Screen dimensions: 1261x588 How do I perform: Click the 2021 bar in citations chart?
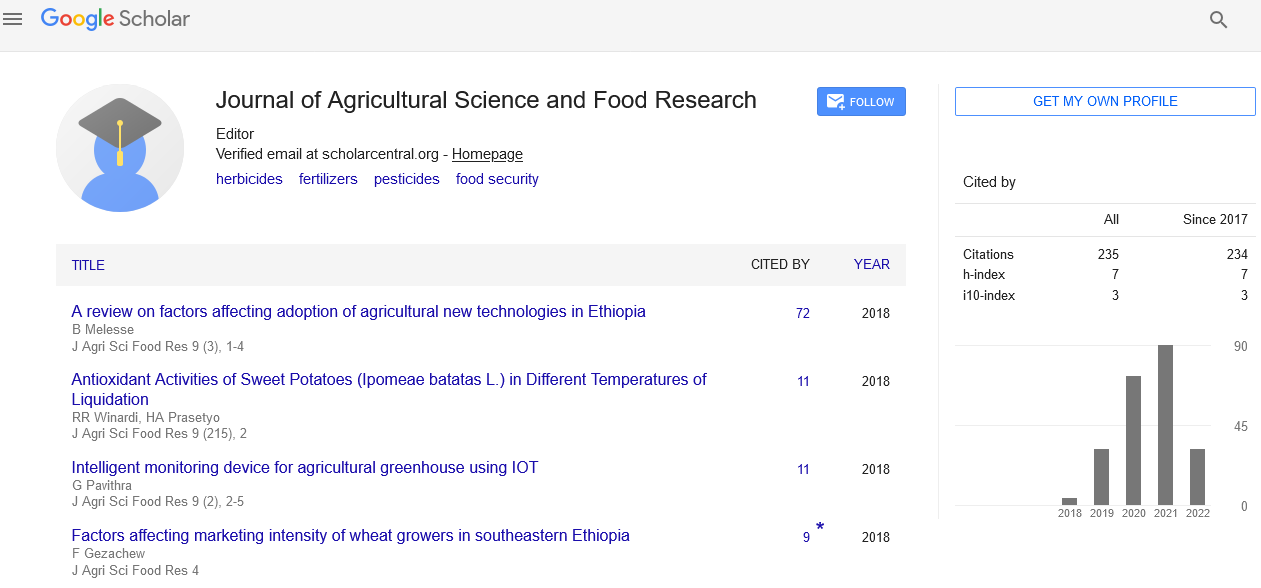click(x=1165, y=425)
